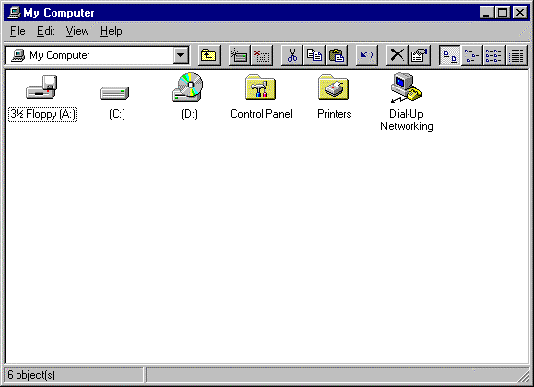Select the Printers folder icon

tap(334, 87)
